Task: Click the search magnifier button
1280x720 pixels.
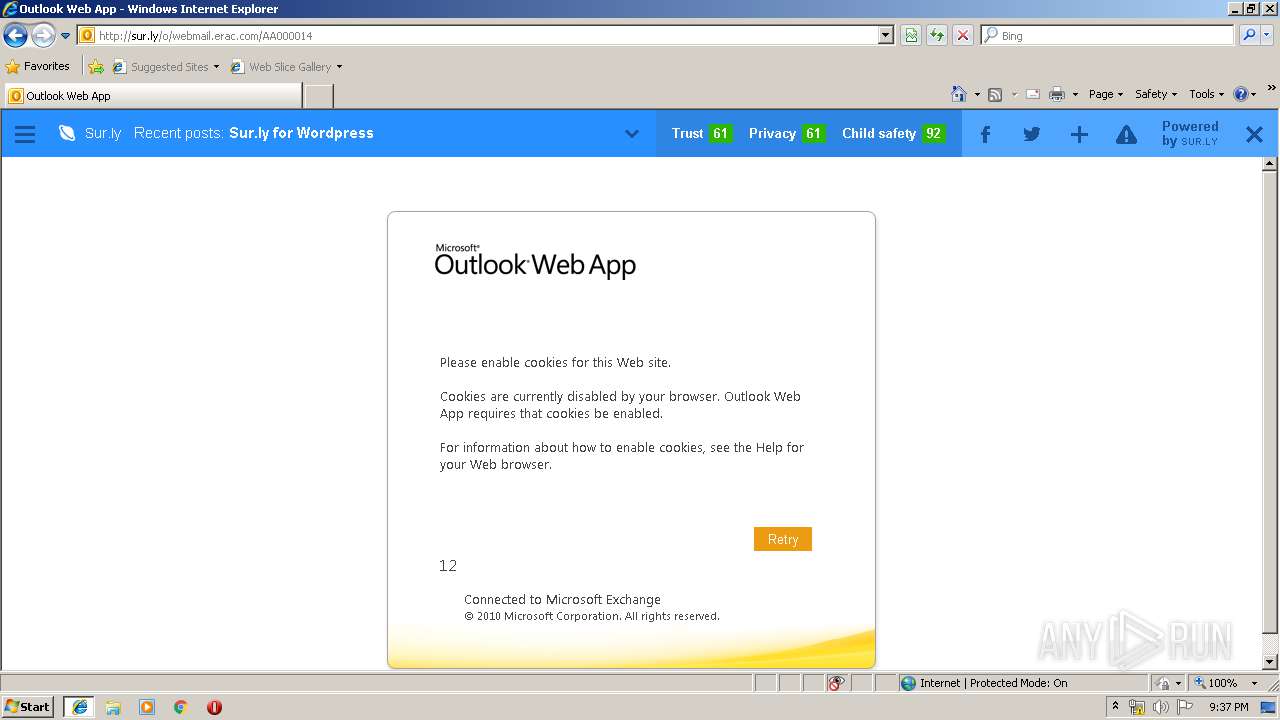Action: (x=1248, y=35)
